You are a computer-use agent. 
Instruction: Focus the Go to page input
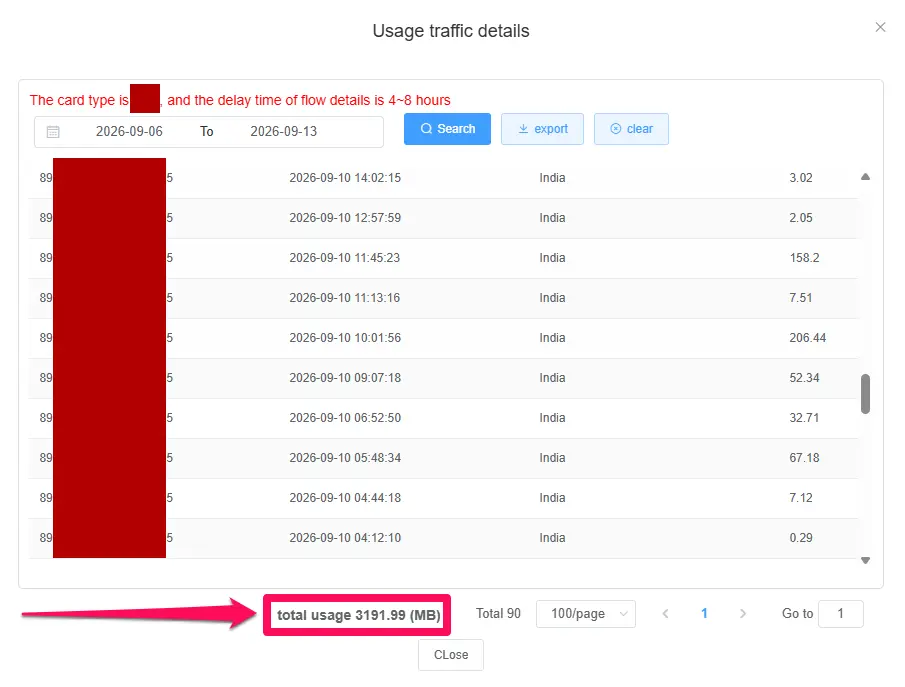(x=840, y=614)
